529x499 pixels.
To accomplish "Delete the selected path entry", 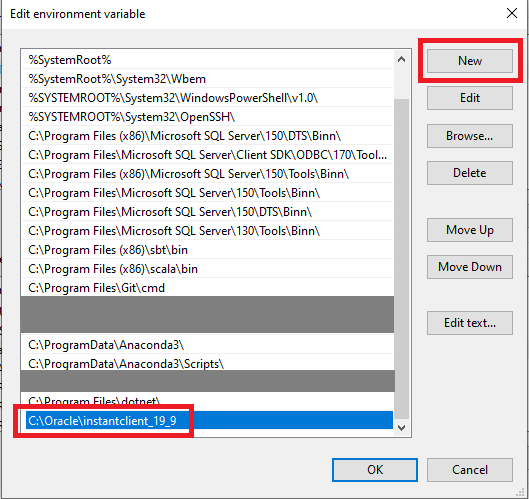I will click(x=470, y=173).
